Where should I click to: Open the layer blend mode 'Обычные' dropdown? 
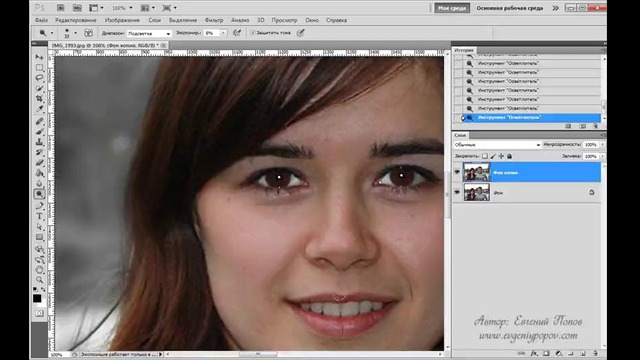click(x=497, y=144)
